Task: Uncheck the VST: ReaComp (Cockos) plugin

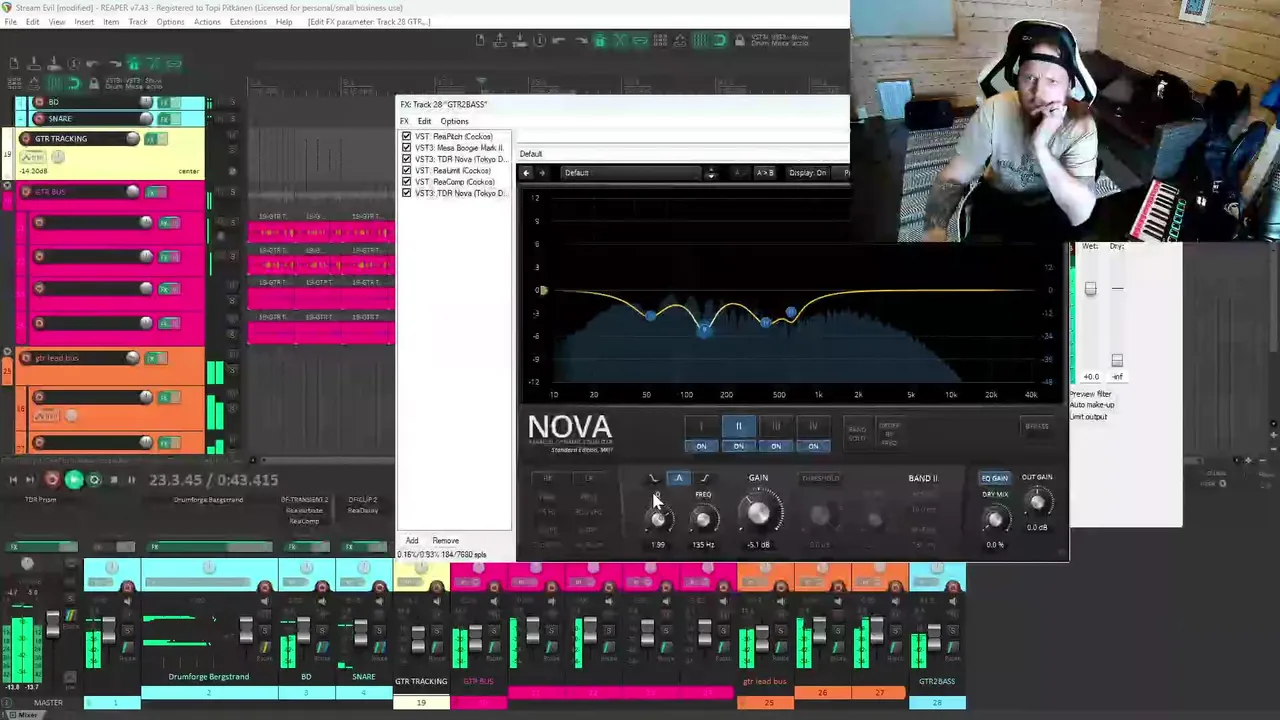Action: pos(406,182)
